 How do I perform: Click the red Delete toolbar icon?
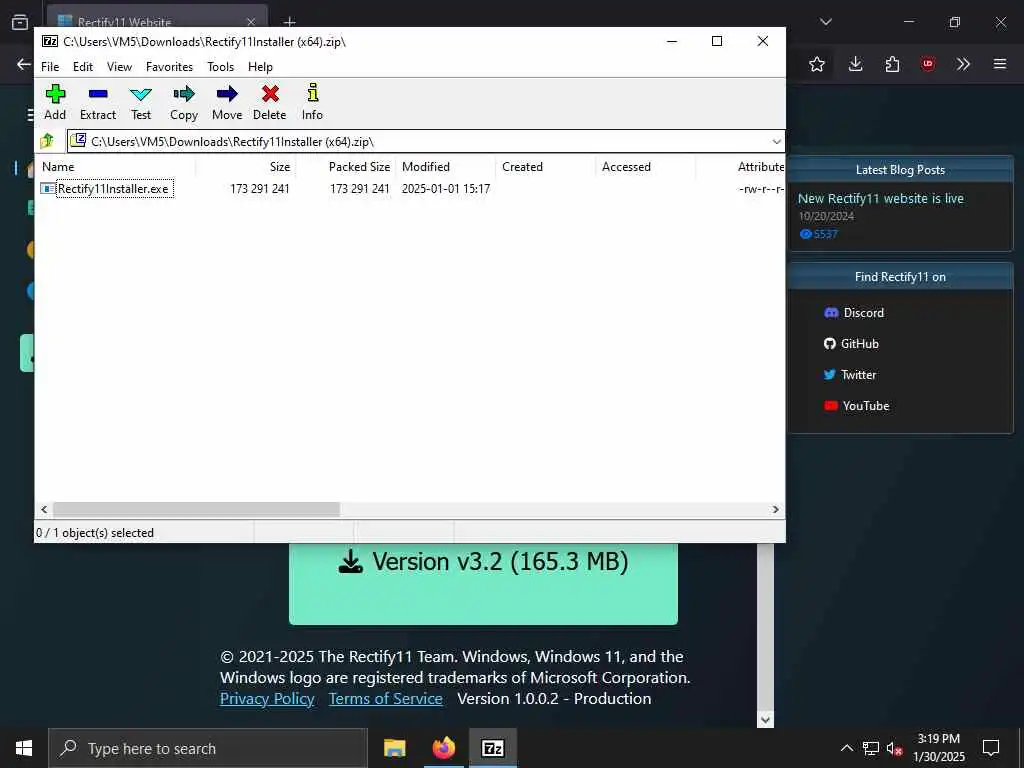tap(270, 103)
